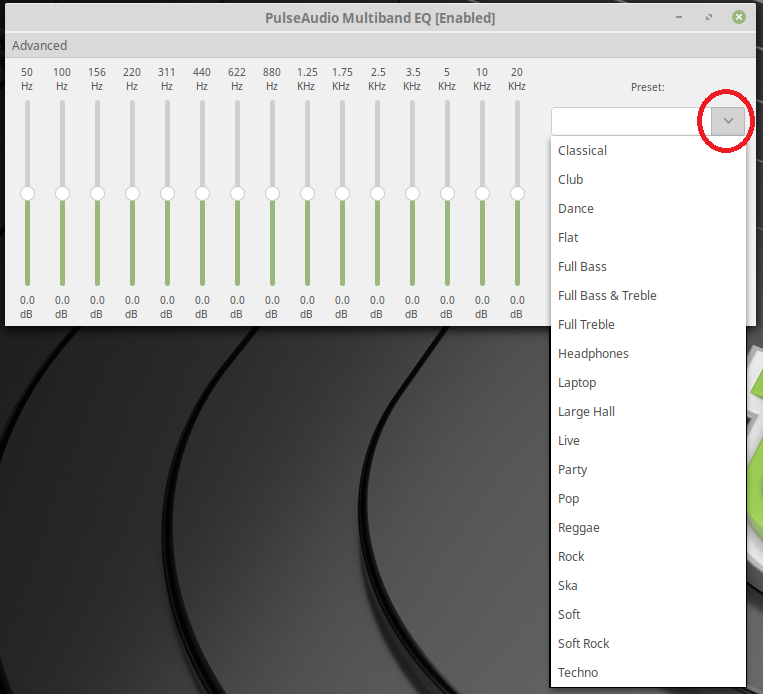This screenshot has height=694, width=763.
Task: Pick the Soft preset
Action: (648, 614)
